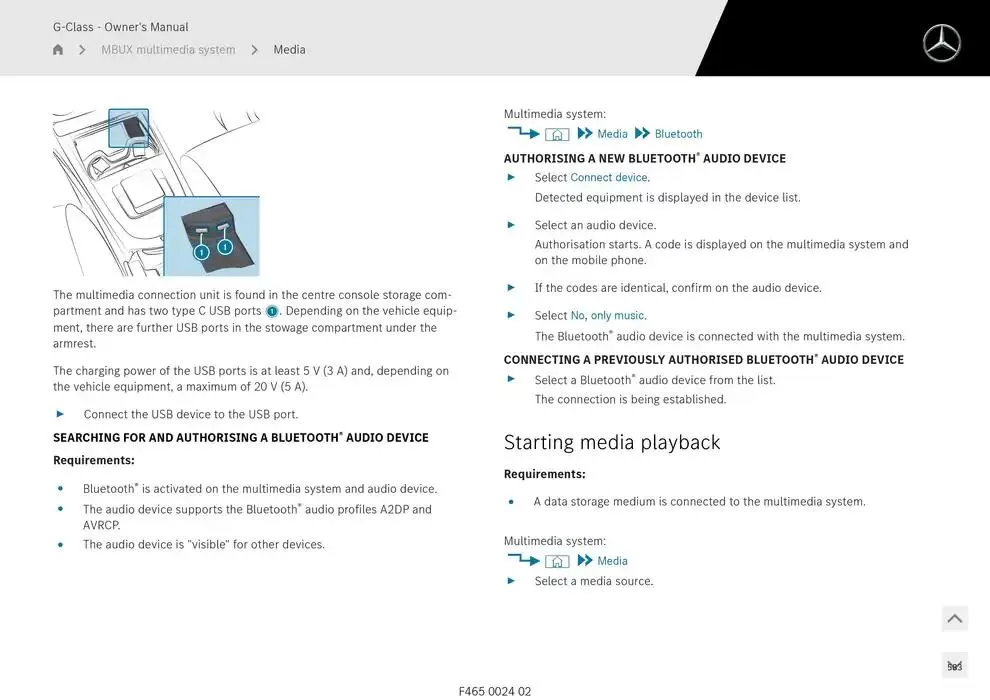The height and width of the screenshot is (700, 990).
Task: Click the chevron before Media in breadcrumb
Action: coord(254,50)
